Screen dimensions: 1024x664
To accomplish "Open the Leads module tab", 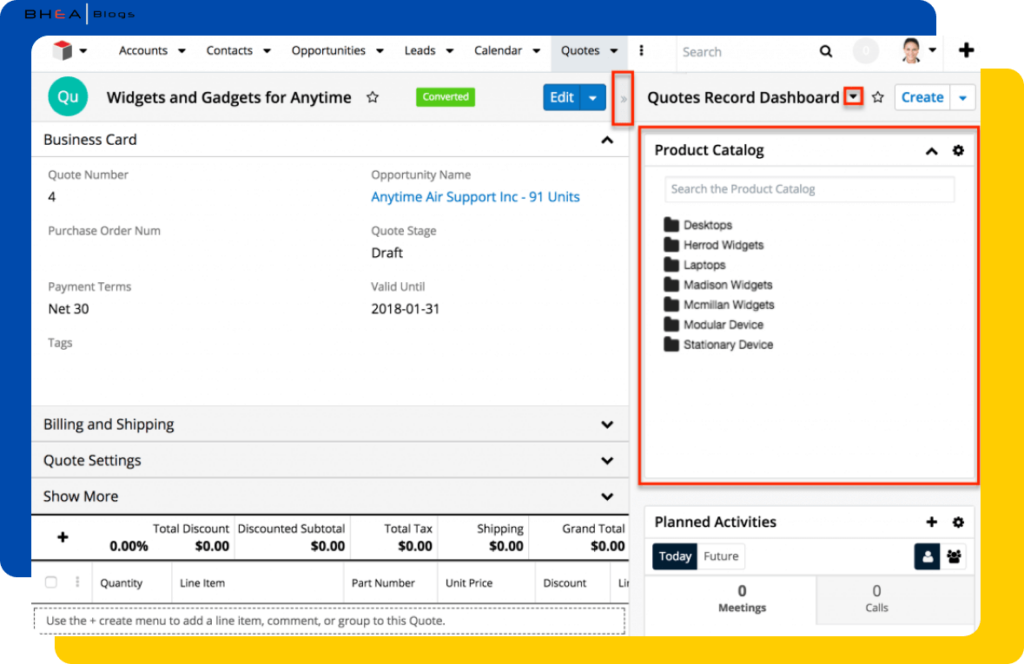I will tap(420, 50).
